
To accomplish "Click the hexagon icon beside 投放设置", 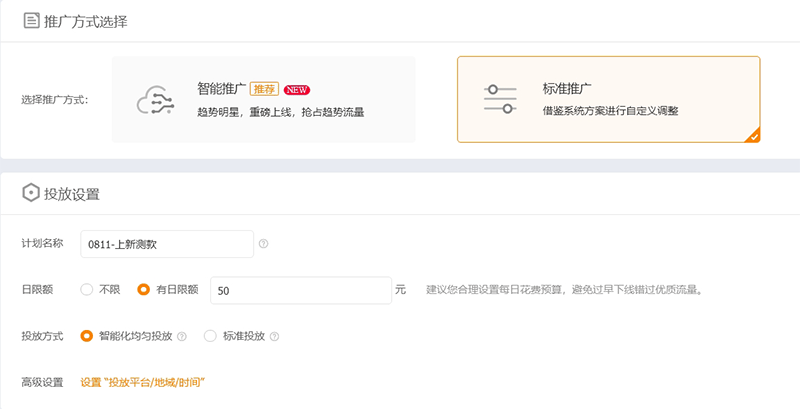I will 30,193.
